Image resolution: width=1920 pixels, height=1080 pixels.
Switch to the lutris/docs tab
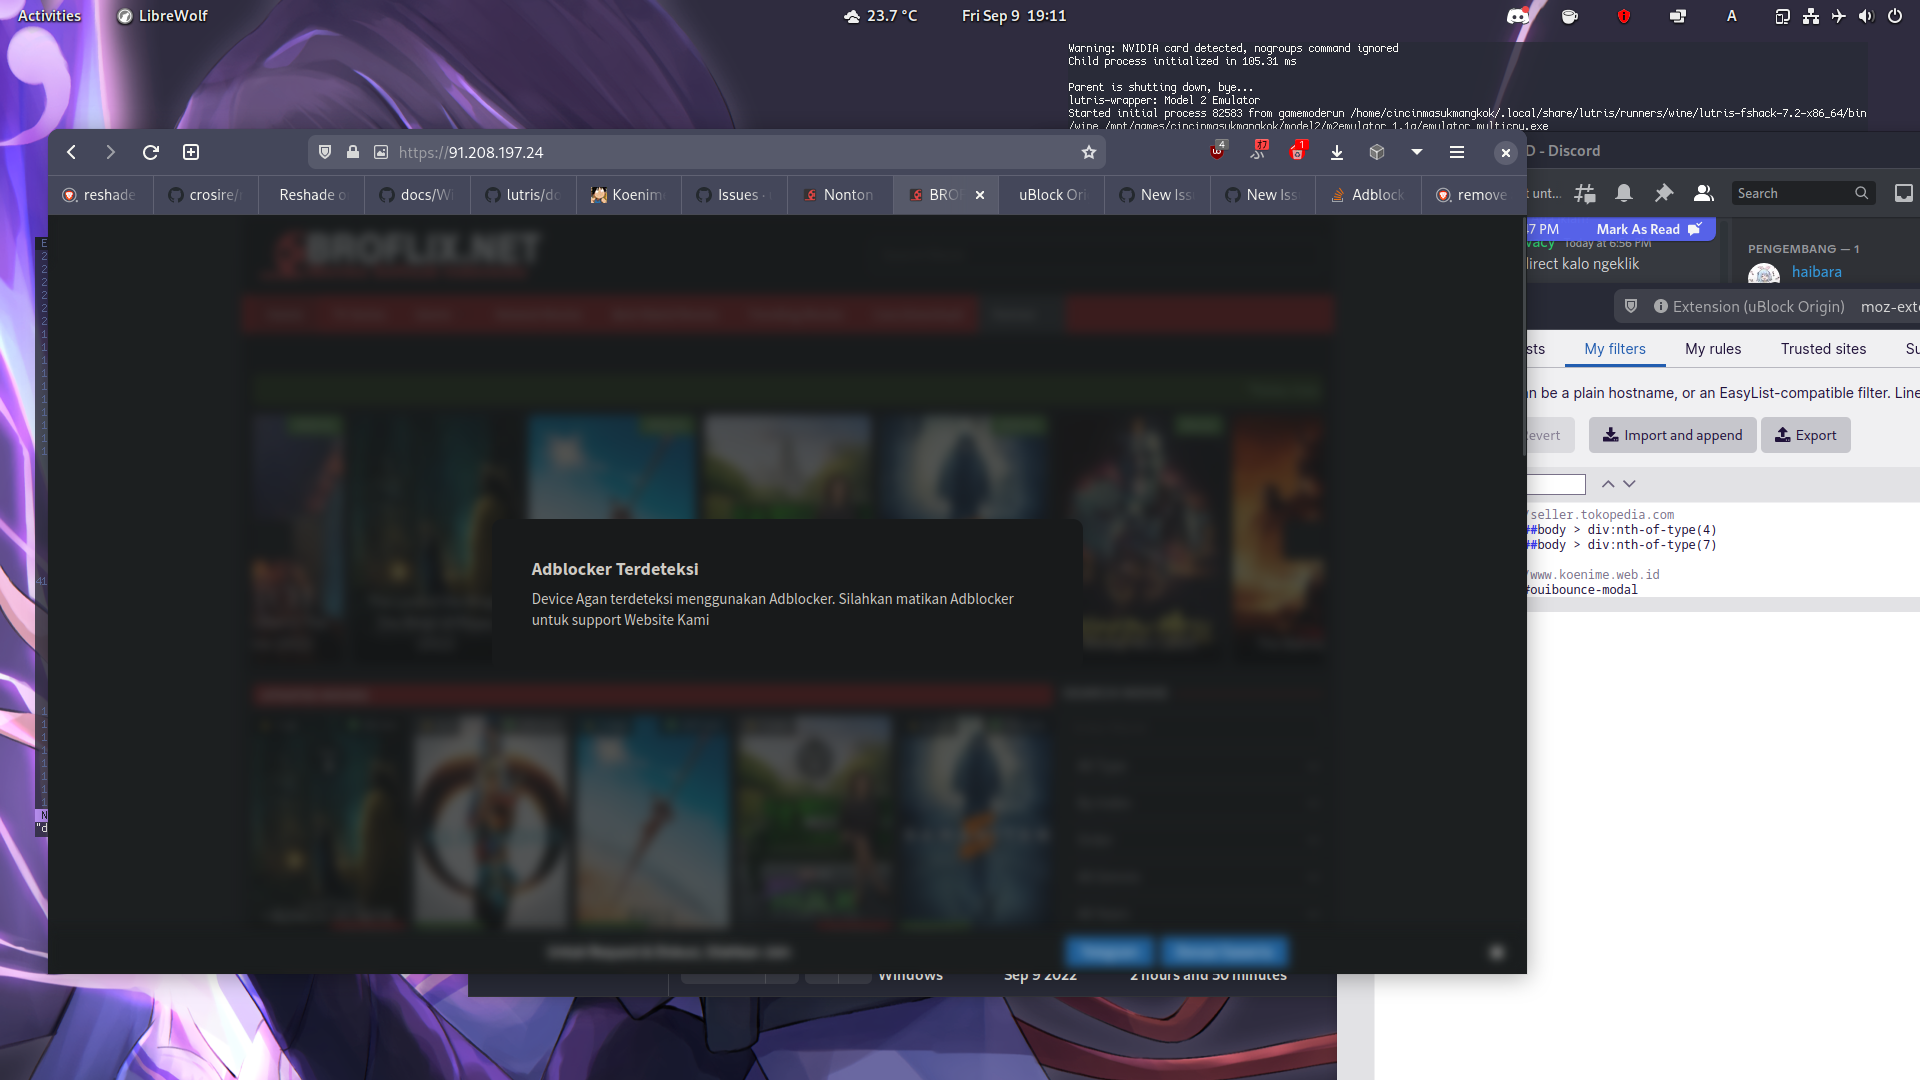point(523,195)
